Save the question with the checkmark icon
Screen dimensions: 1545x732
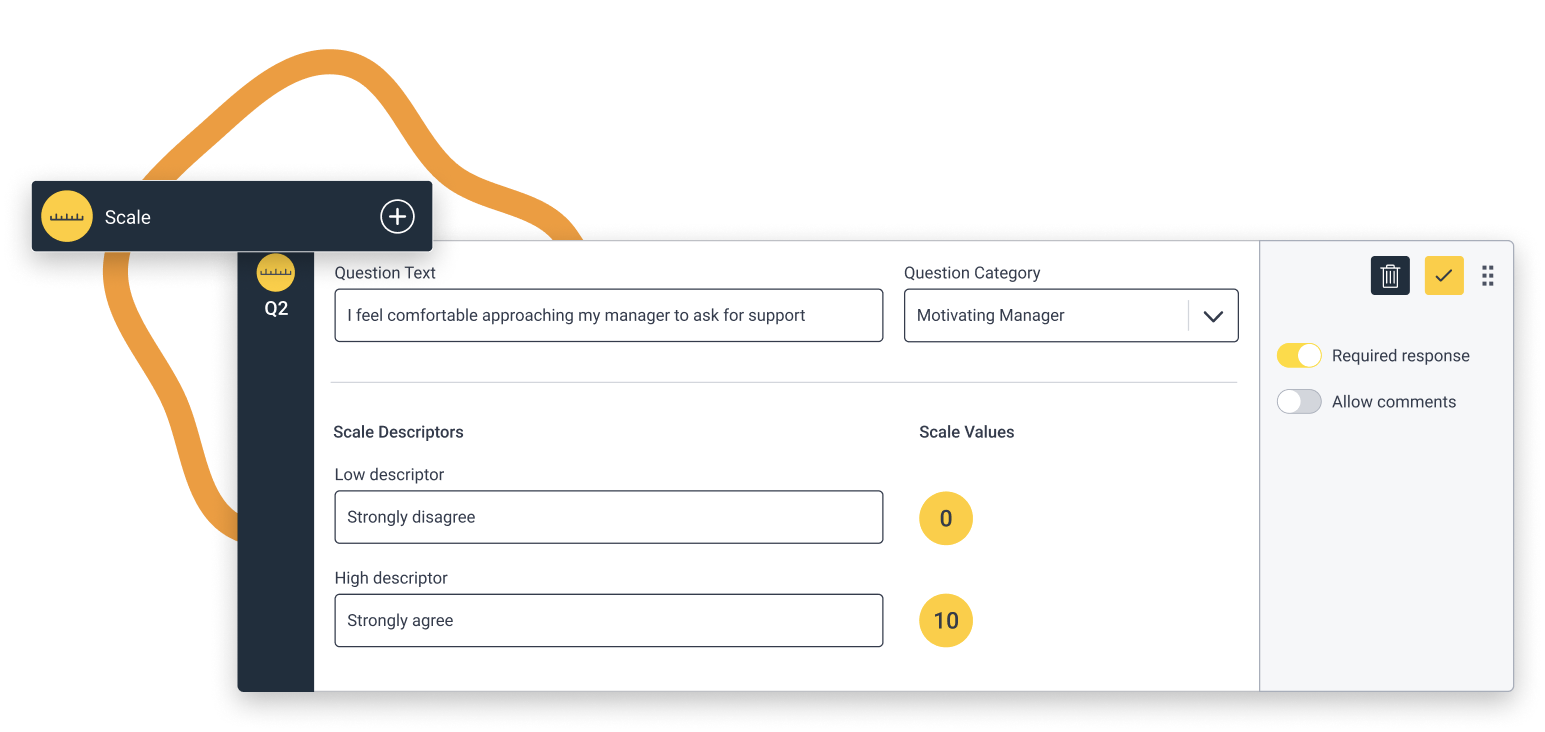(x=1444, y=276)
